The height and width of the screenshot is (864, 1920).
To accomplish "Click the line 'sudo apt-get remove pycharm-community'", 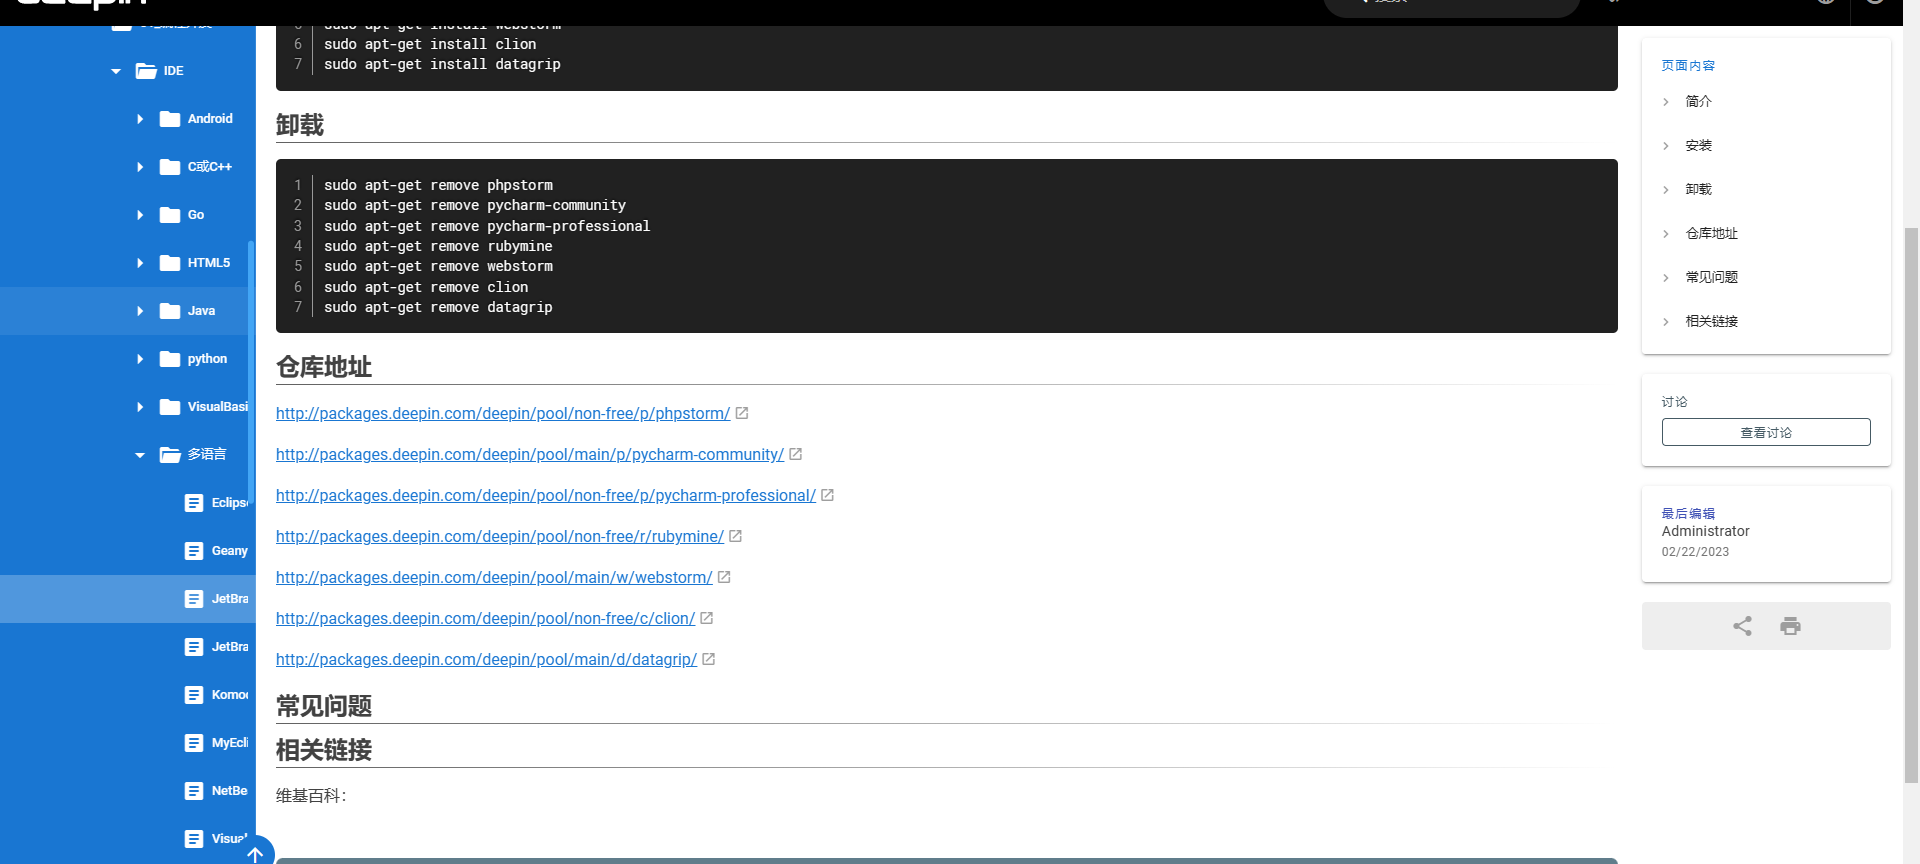I will (475, 205).
